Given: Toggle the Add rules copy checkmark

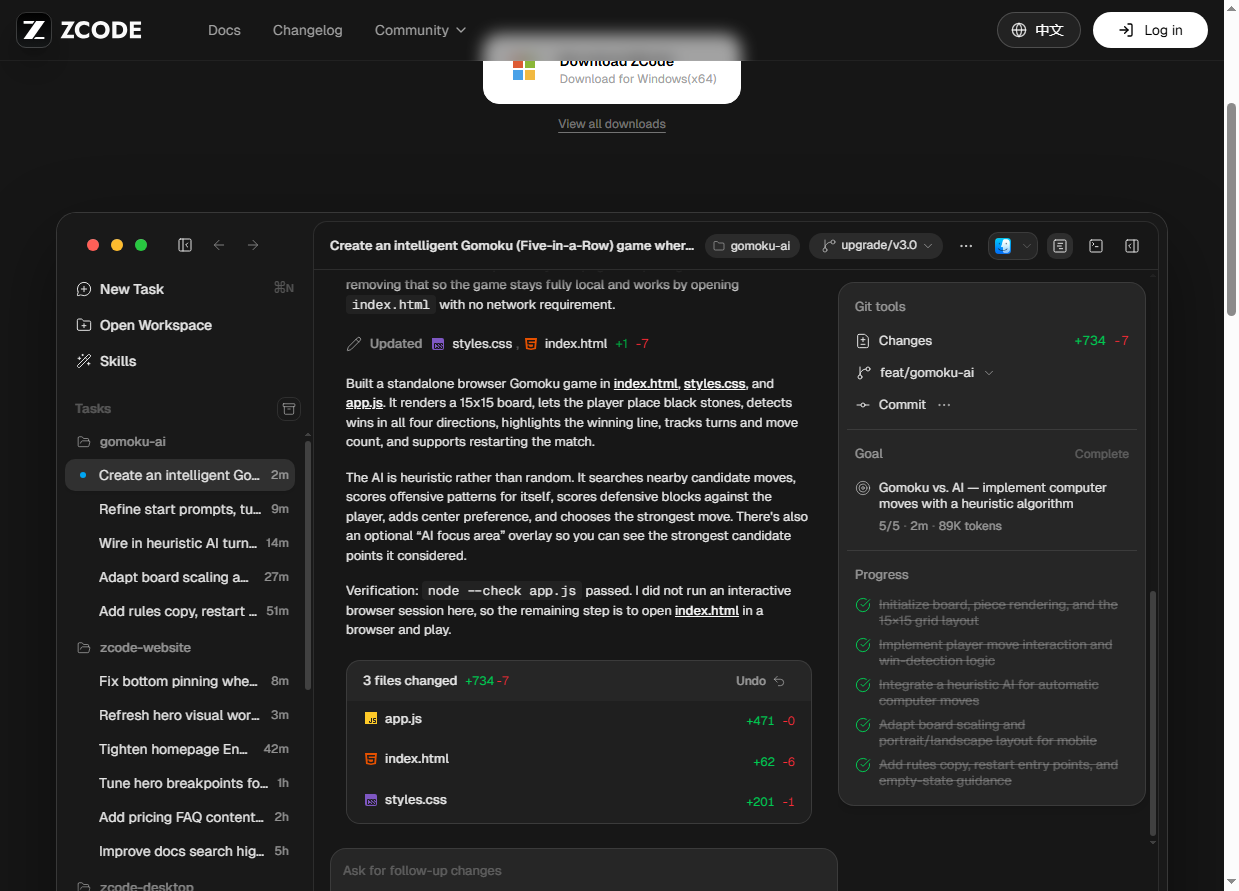Looking at the screenshot, I should (x=863, y=765).
